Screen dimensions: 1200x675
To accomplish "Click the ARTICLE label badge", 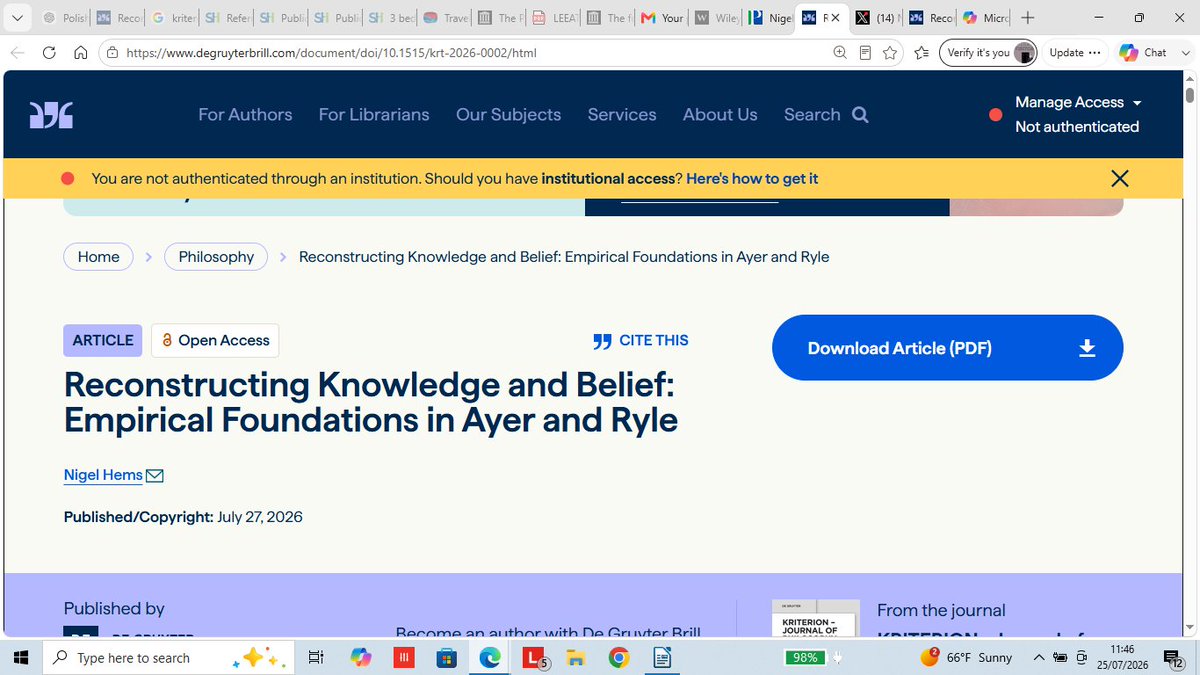I will [103, 340].
